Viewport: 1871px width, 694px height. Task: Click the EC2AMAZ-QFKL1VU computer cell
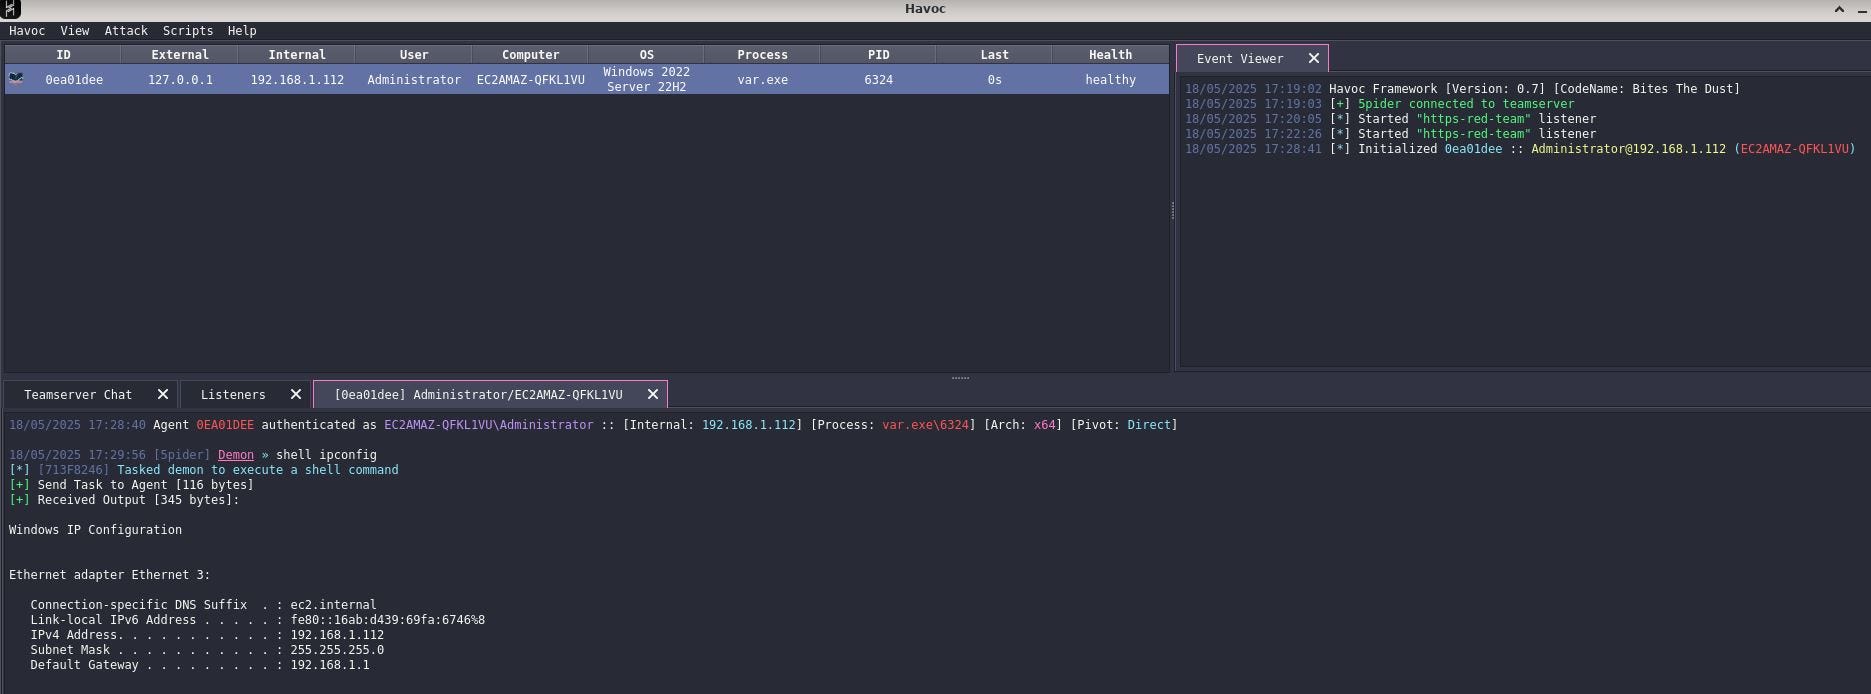pos(530,80)
